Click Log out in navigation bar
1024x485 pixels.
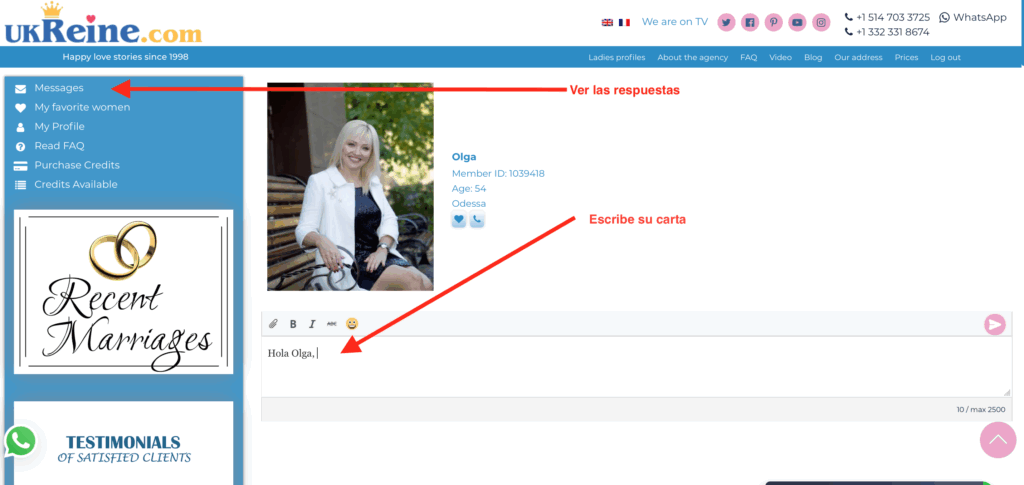point(946,57)
